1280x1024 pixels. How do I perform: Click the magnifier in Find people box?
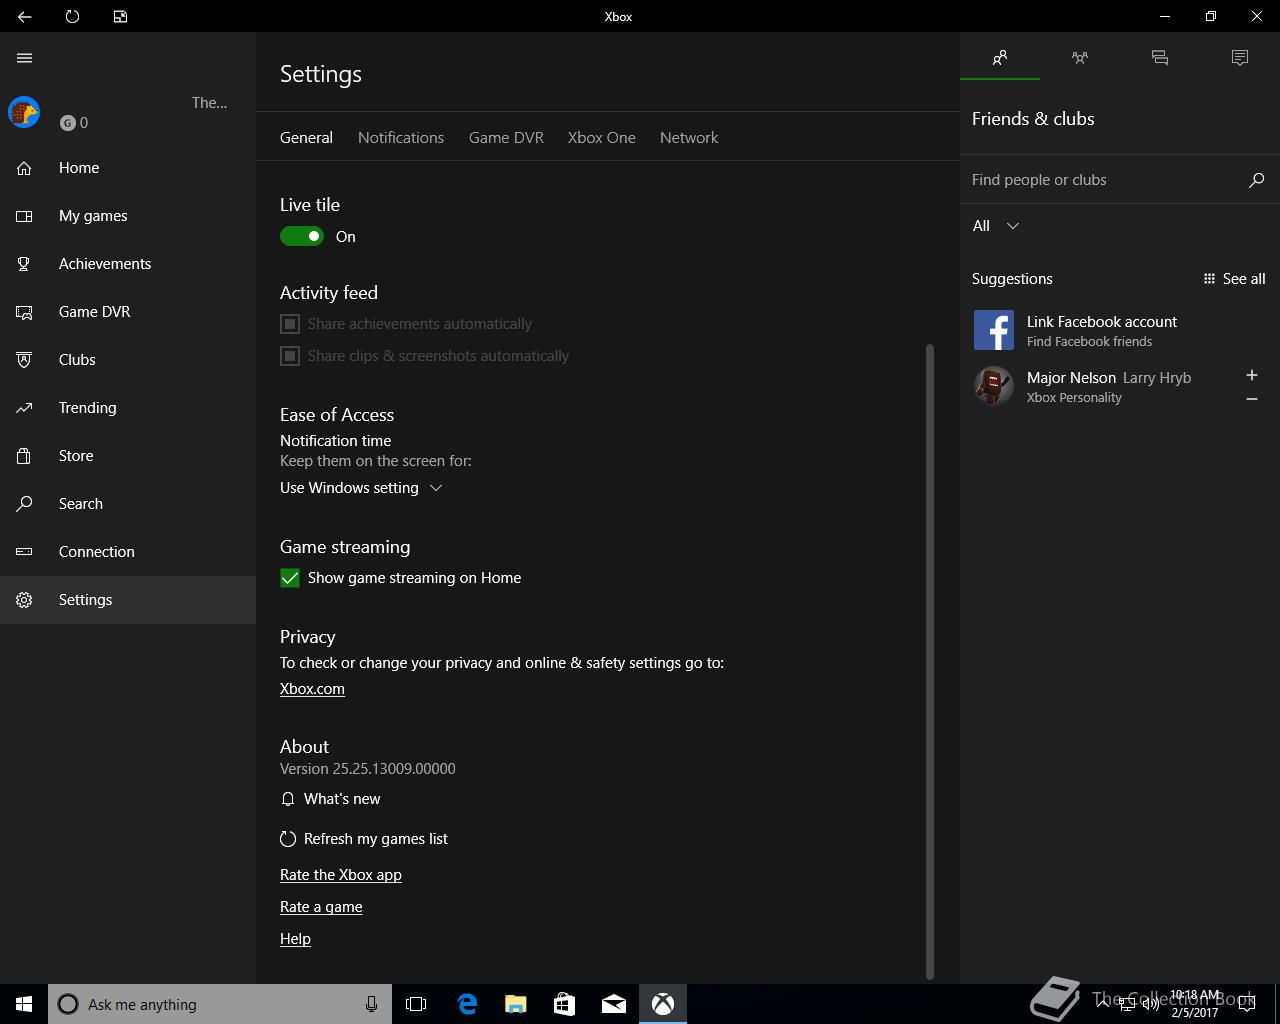[1257, 180]
